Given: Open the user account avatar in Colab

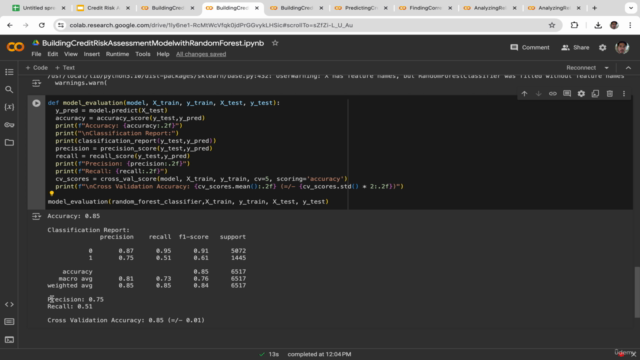Looking at the screenshot, I should click(x=622, y=48).
